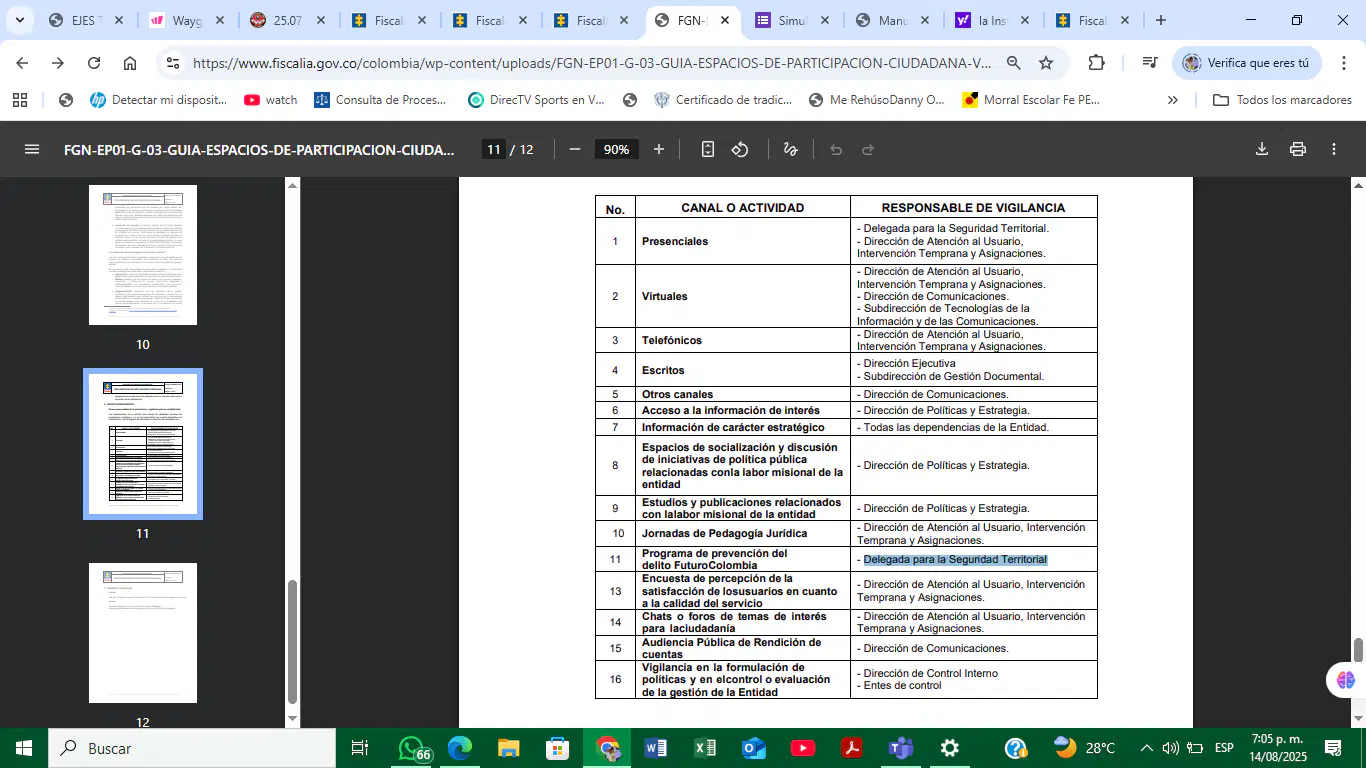
Task: Launch Microsoft Word from the taskbar
Action: 656,748
